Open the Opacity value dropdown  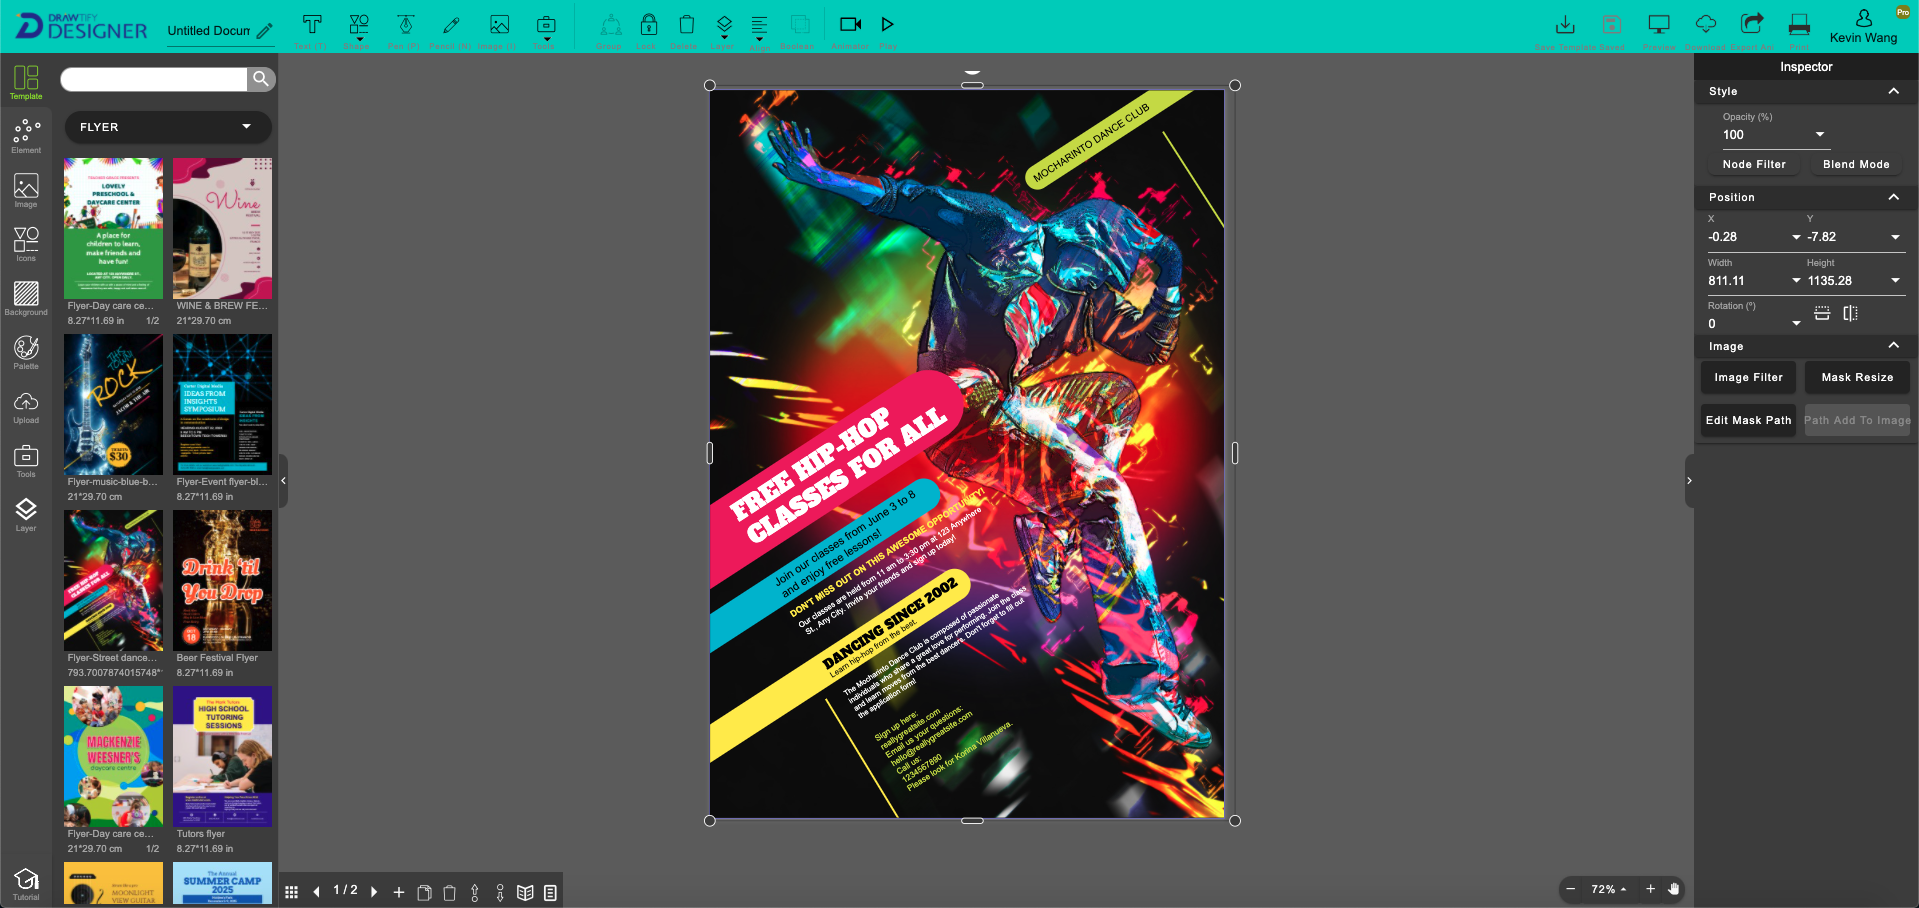coord(1820,134)
